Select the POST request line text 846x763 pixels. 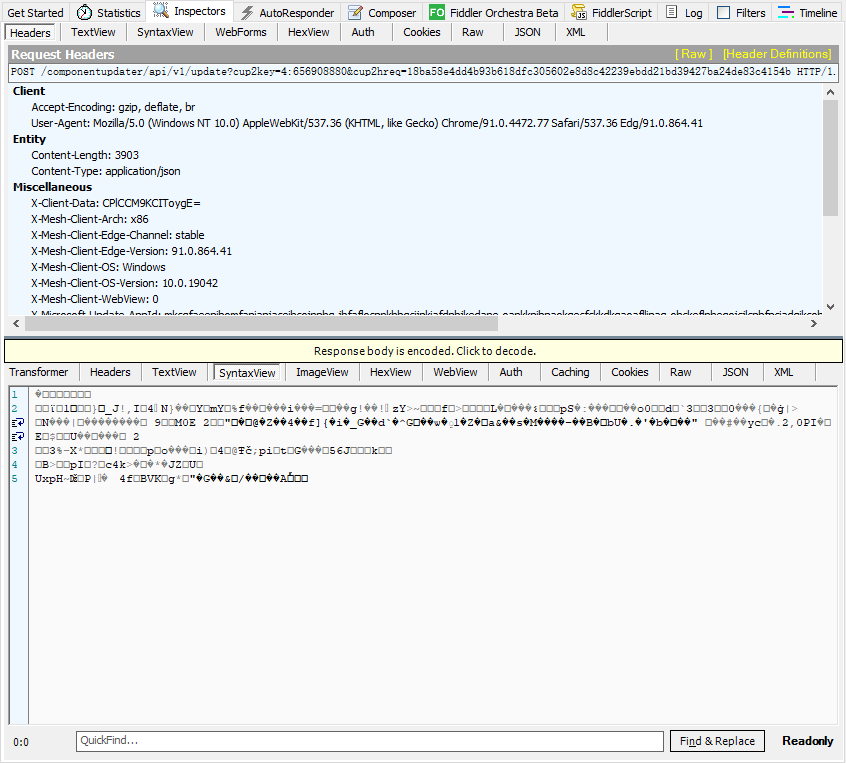pos(424,72)
